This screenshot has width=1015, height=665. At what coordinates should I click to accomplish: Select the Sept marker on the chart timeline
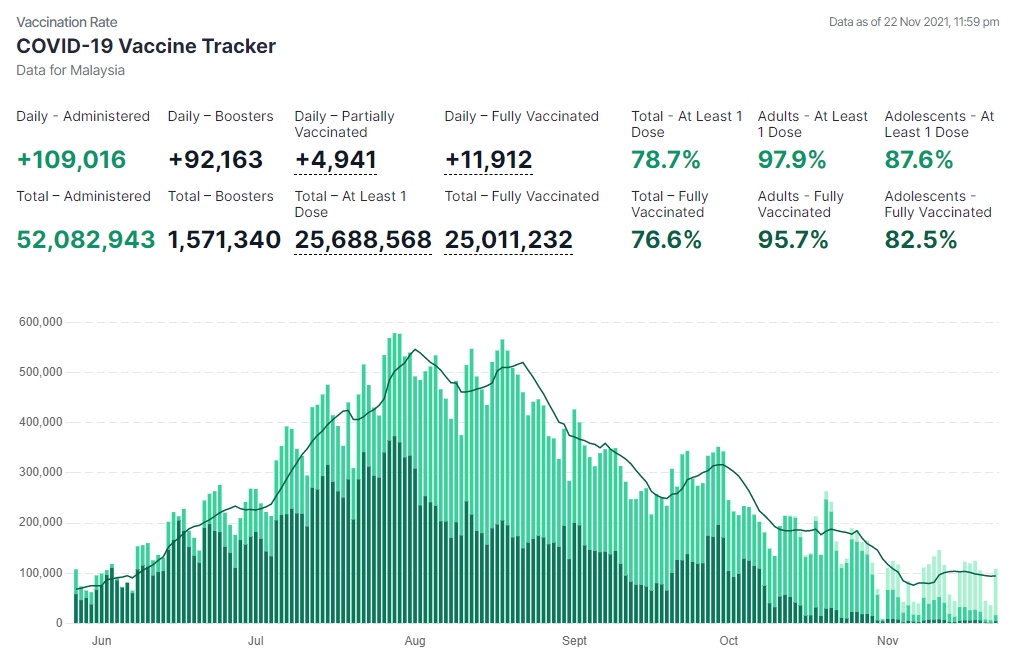(x=574, y=641)
